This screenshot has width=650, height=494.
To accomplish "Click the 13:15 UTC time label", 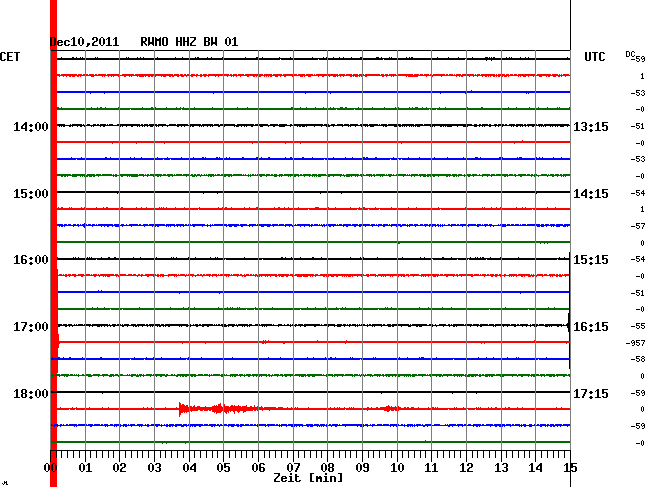I will pyautogui.click(x=591, y=127).
